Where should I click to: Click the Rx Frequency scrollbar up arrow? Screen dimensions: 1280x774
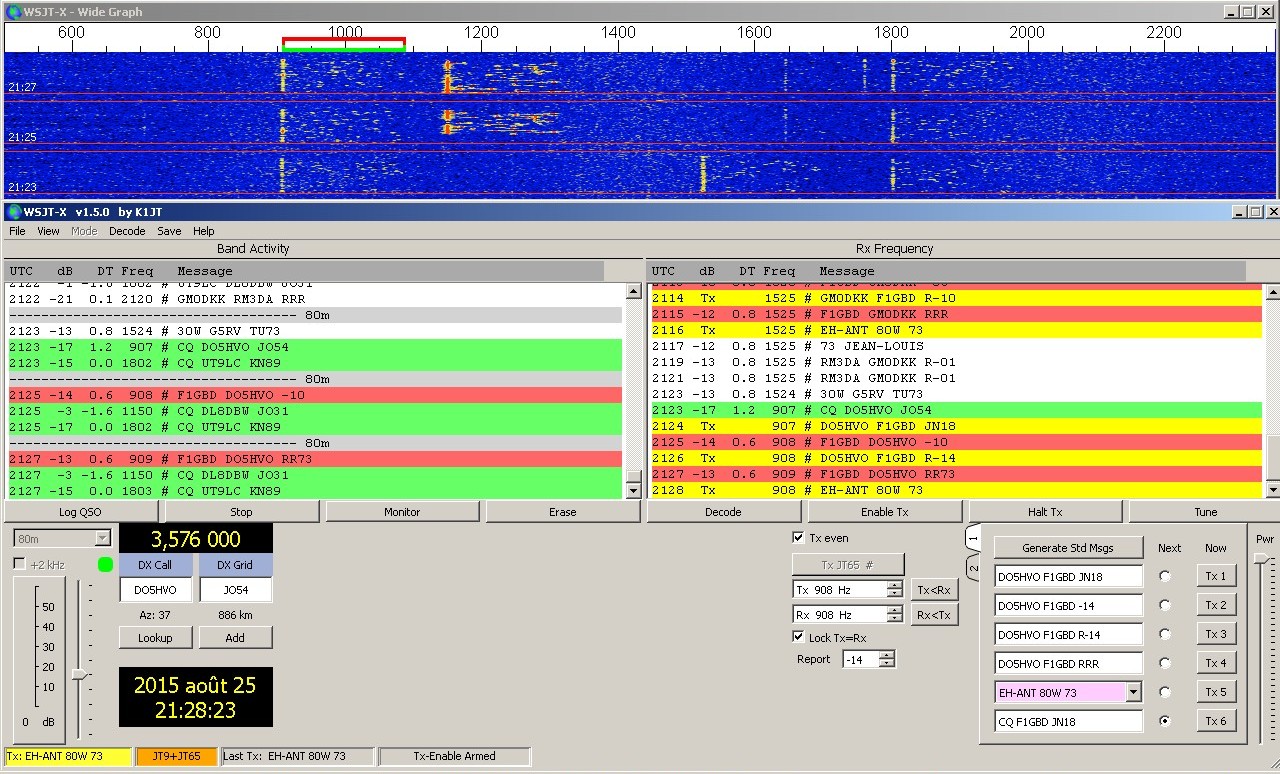(x=1272, y=292)
